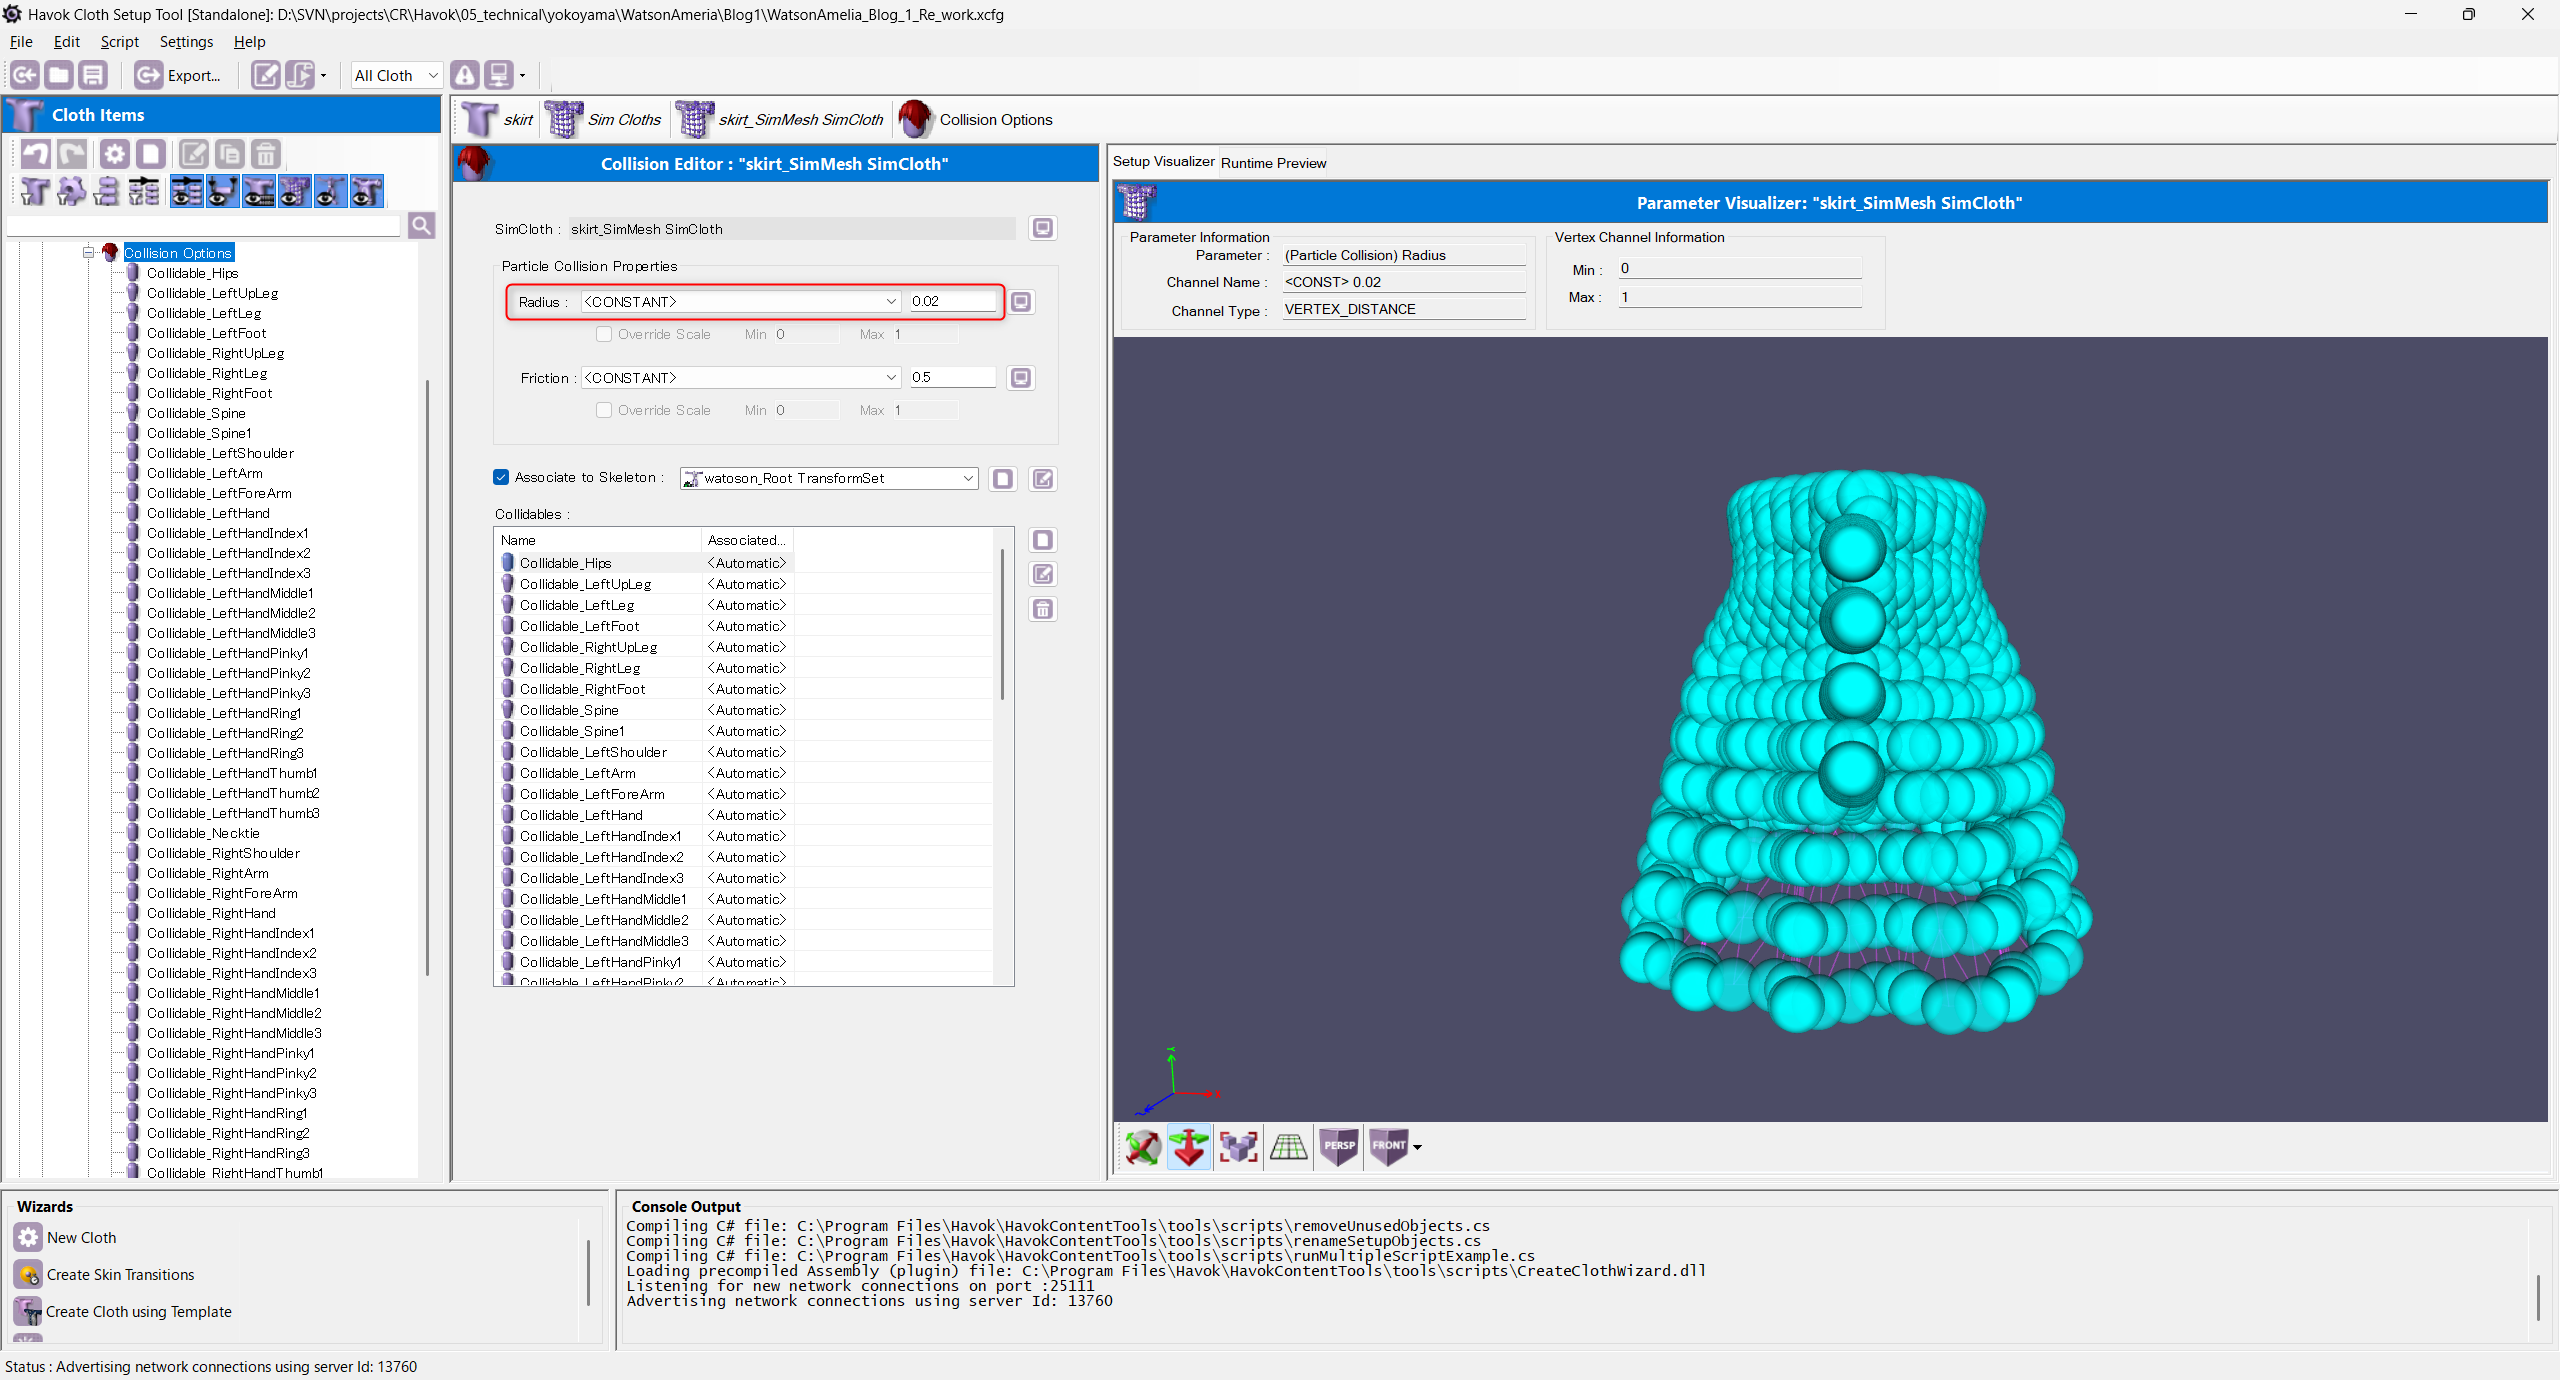Screen dimensions: 2560x1380
Task: Open the Friction <CONSTANT> dropdown
Action: pyautogui.click(x=741, y=378)
